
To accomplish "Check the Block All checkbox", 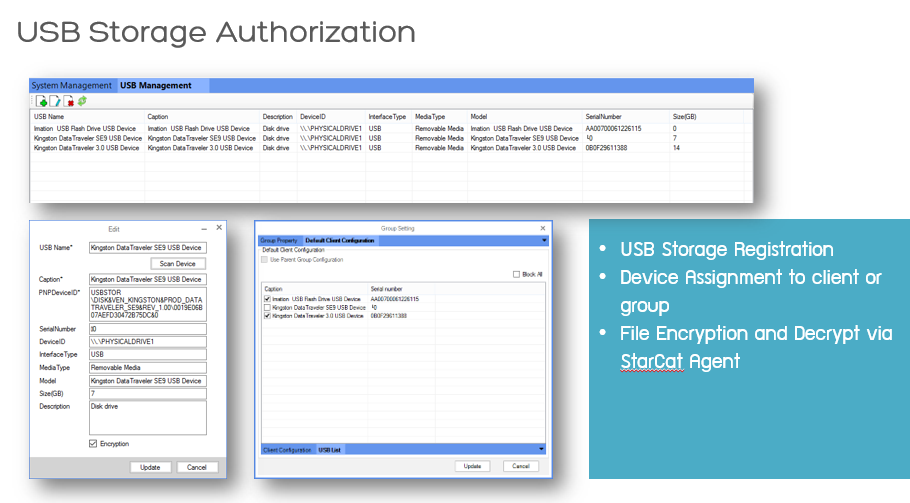I will (516, 274).
